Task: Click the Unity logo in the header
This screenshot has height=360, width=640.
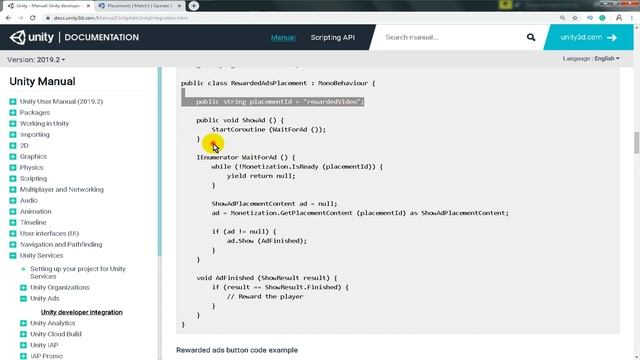Action: point(31,37)
